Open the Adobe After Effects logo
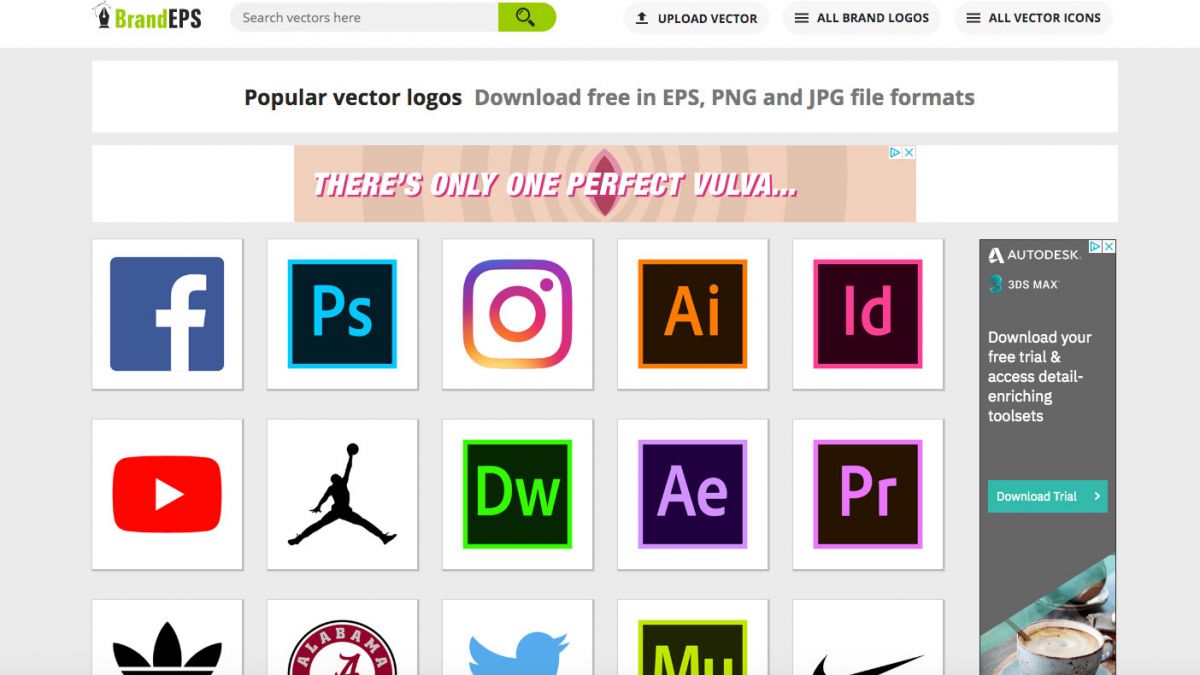Screen dimensions: 1200x675 (692, 492)
